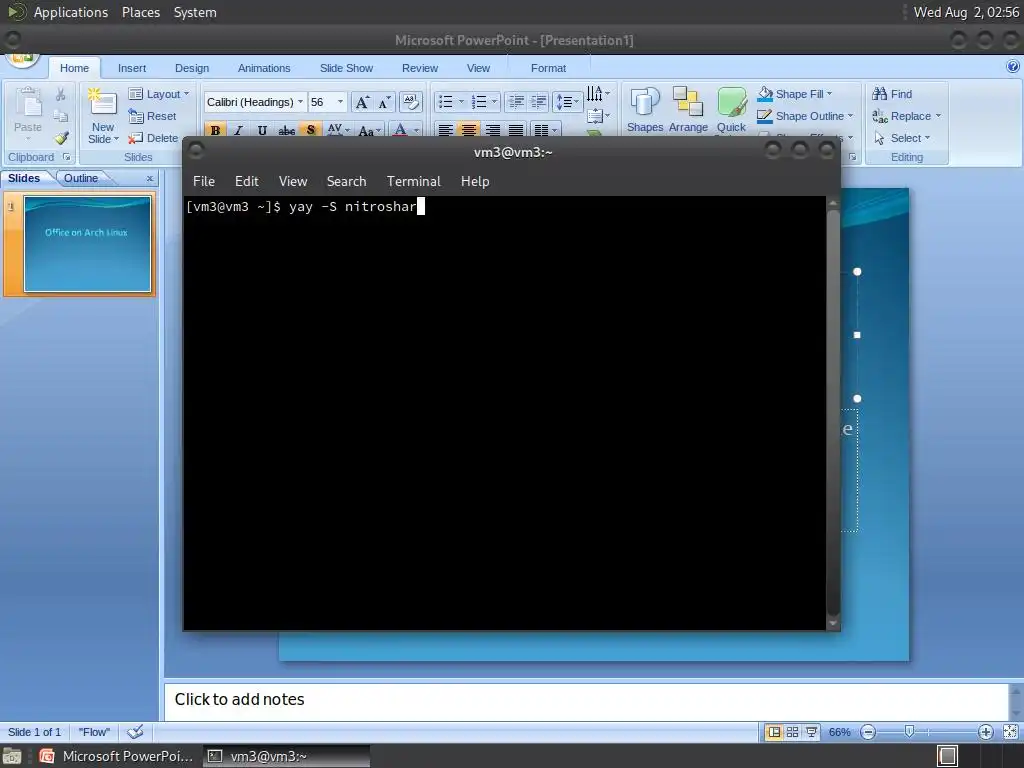
Task: Open the Clipboard dialog launcher
Action: pyautogui.click(x=67, y=157)
